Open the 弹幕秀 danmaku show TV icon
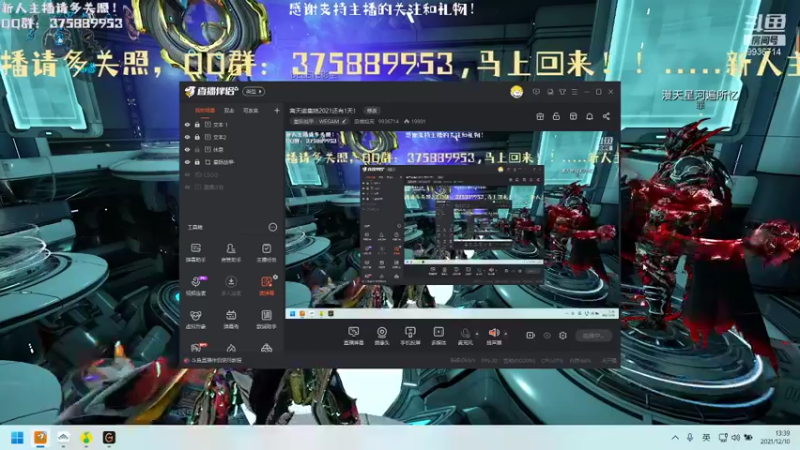 click(231, 319)
